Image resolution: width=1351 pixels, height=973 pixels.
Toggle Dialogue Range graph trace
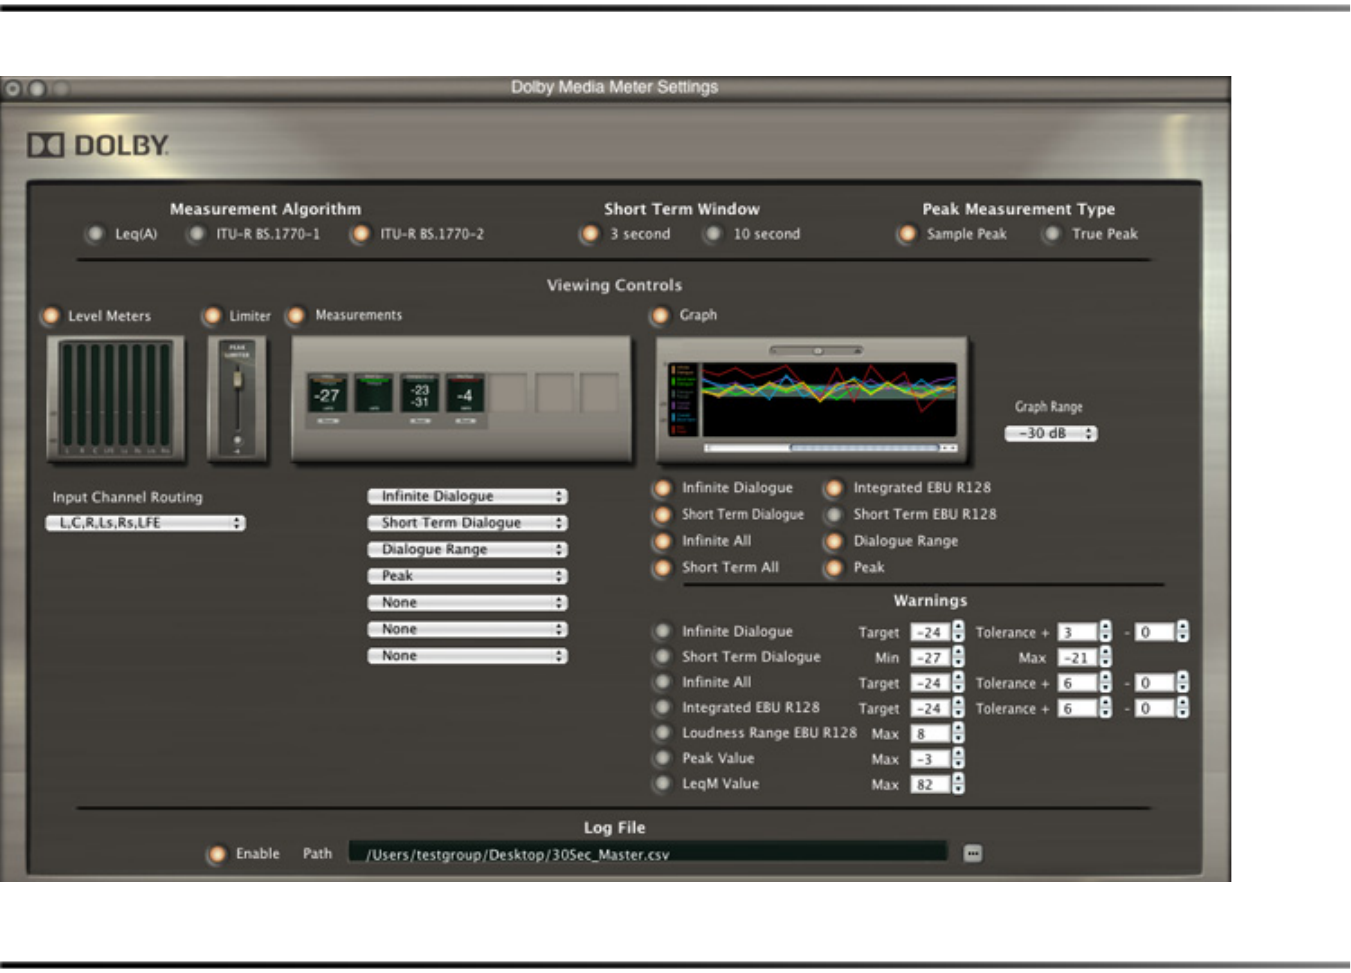(x=833, y=541)
